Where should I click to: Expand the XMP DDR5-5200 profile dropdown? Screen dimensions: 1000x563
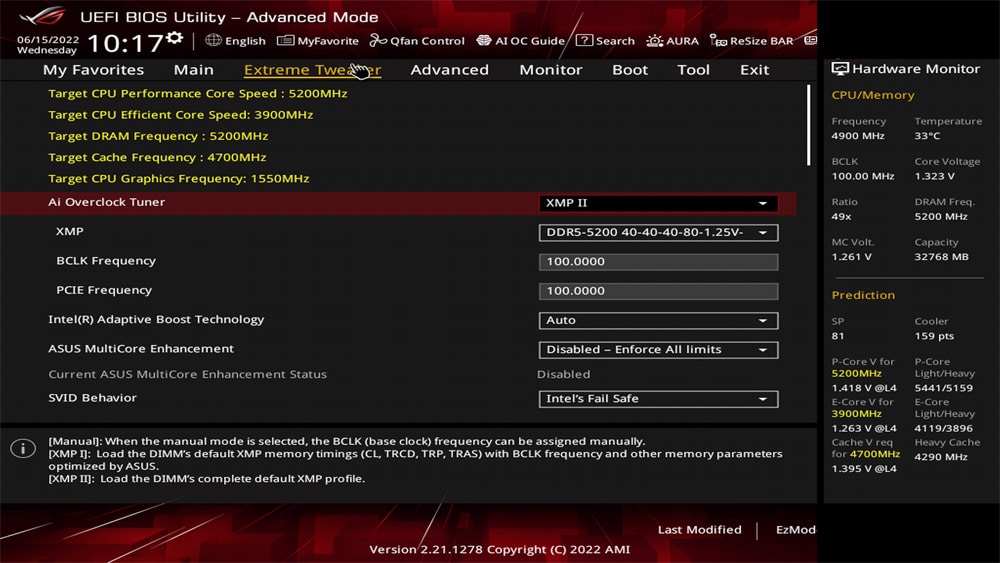coord(658,232)
